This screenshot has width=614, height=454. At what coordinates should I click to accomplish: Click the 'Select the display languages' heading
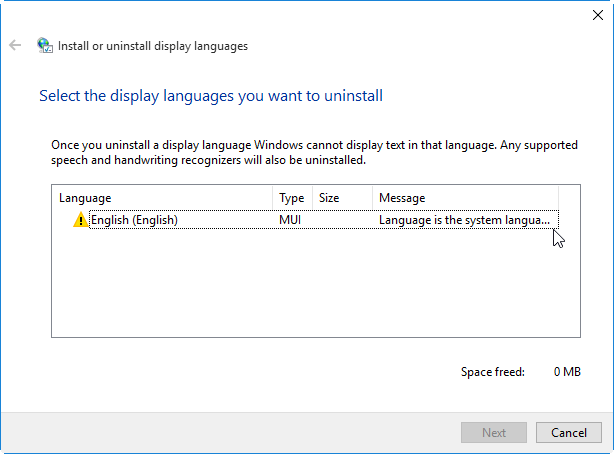(x=211, y=96)
